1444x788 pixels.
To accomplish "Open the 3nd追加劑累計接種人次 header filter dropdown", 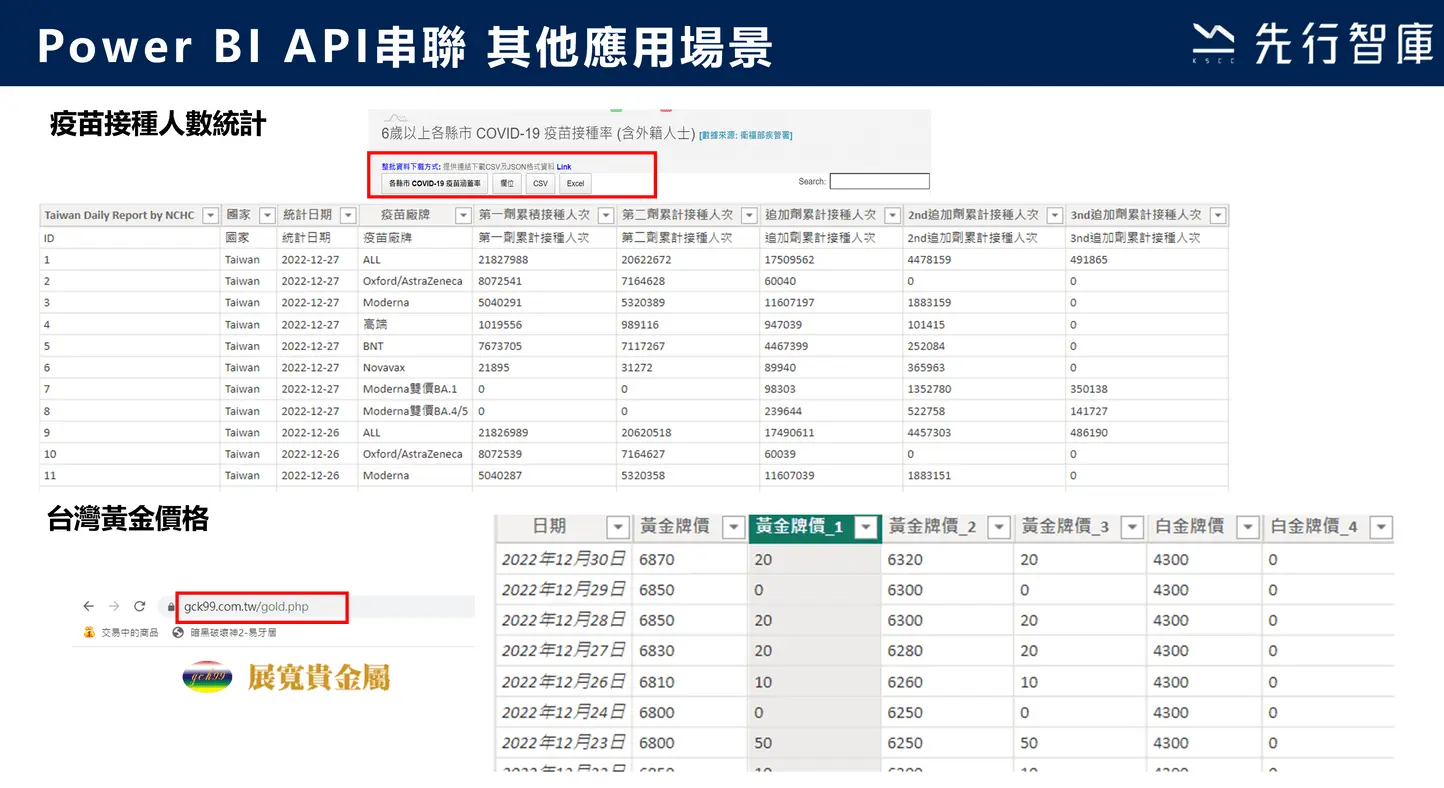I will [x=1217, y=215].
